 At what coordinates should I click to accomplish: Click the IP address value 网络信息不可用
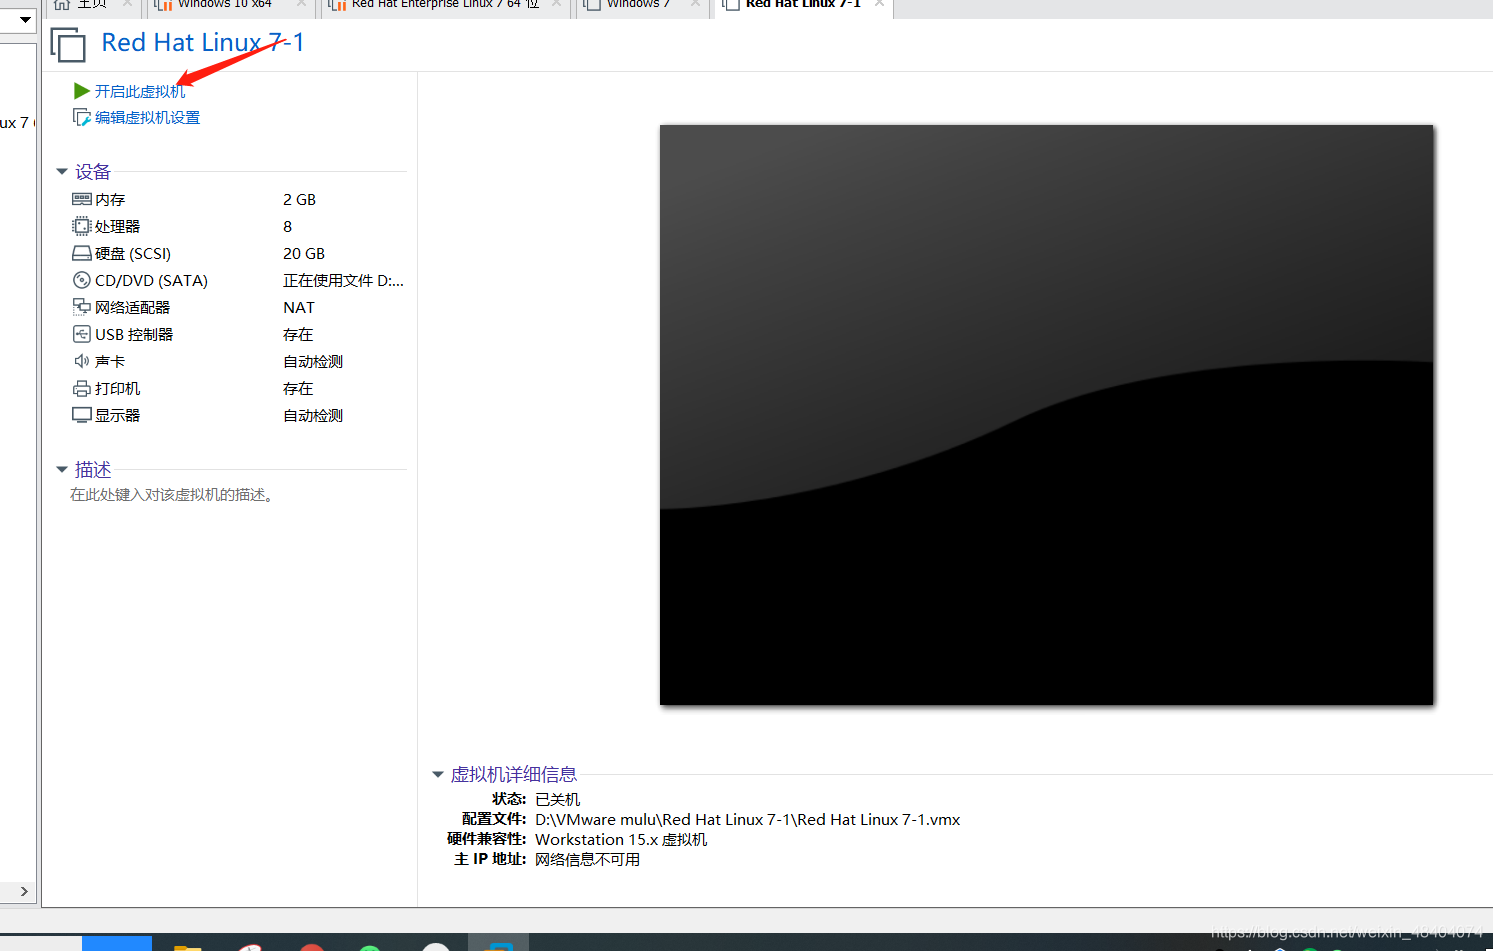coord(587,860)
